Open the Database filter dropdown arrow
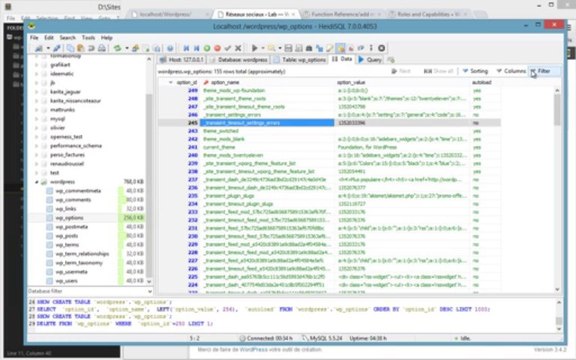 [150, 291]
